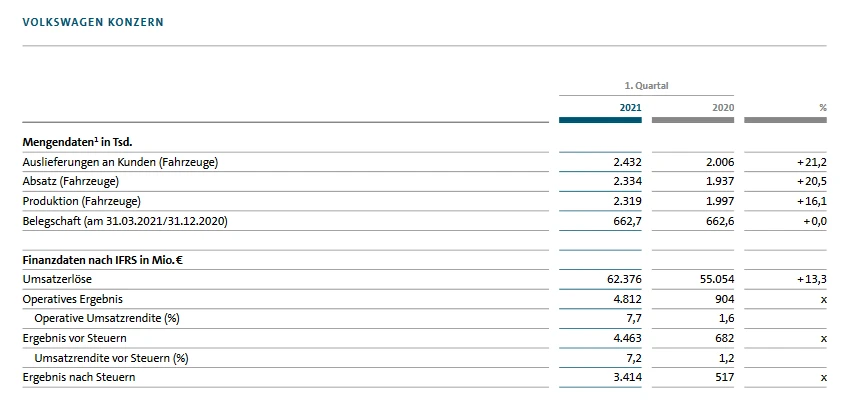This screenshot has height=403, width=851.
Task: Select the Umsatzerlöse 2021 value 62.376
Action: 623,280
